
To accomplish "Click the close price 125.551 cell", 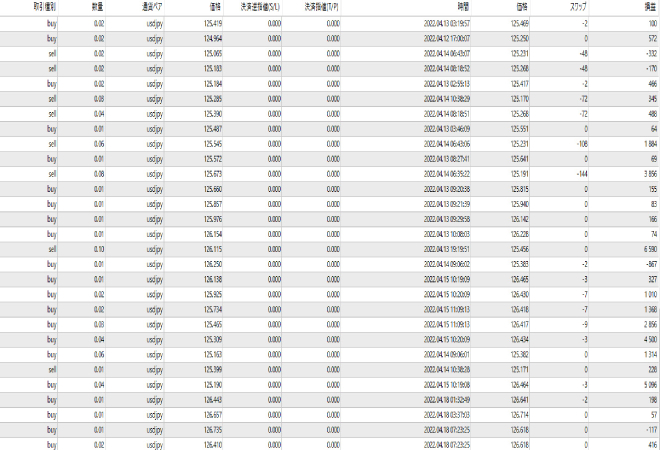I will [520, 129].
